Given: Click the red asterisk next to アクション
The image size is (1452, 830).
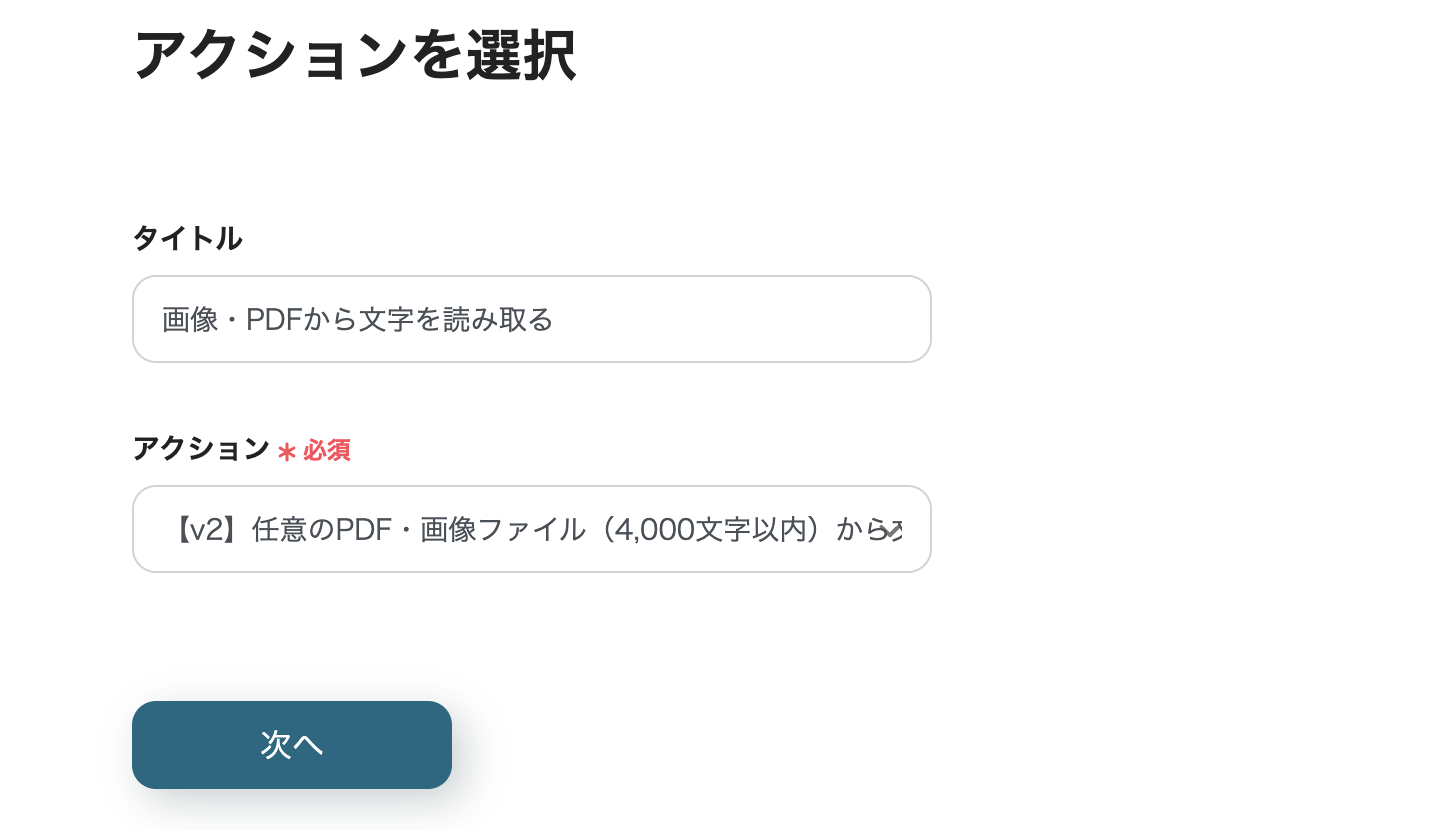Looking at the screenshot, I should pos(286,452).
